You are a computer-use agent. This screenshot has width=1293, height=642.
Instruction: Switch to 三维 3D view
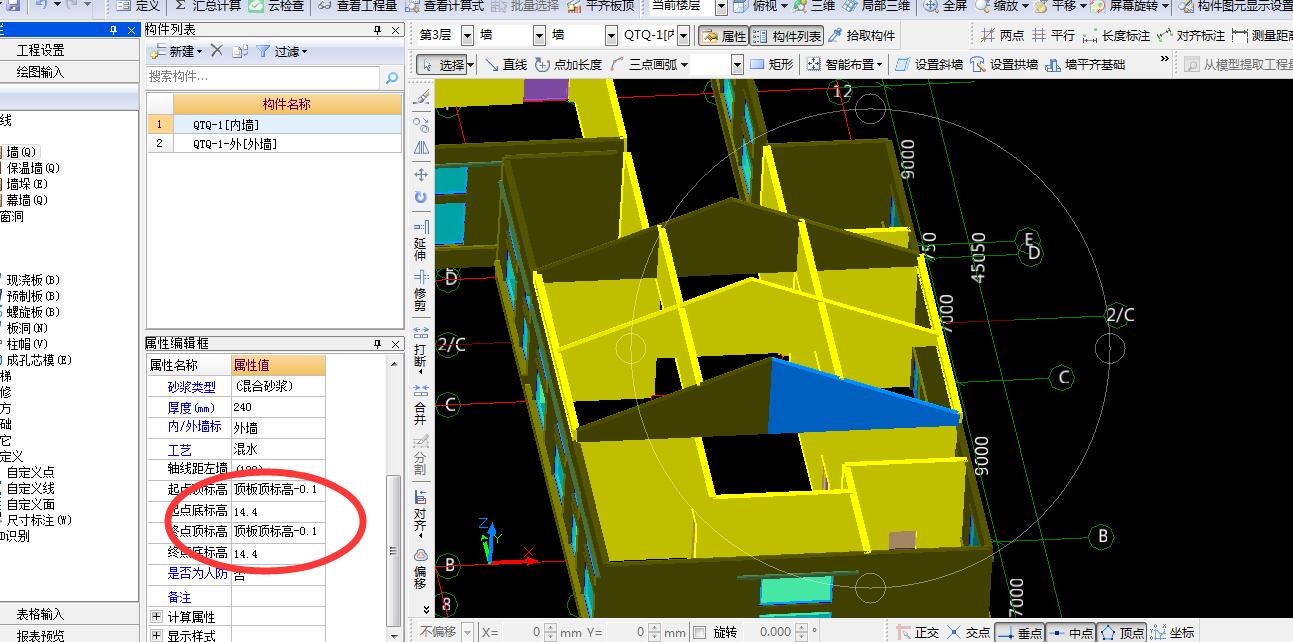(813, 6)
